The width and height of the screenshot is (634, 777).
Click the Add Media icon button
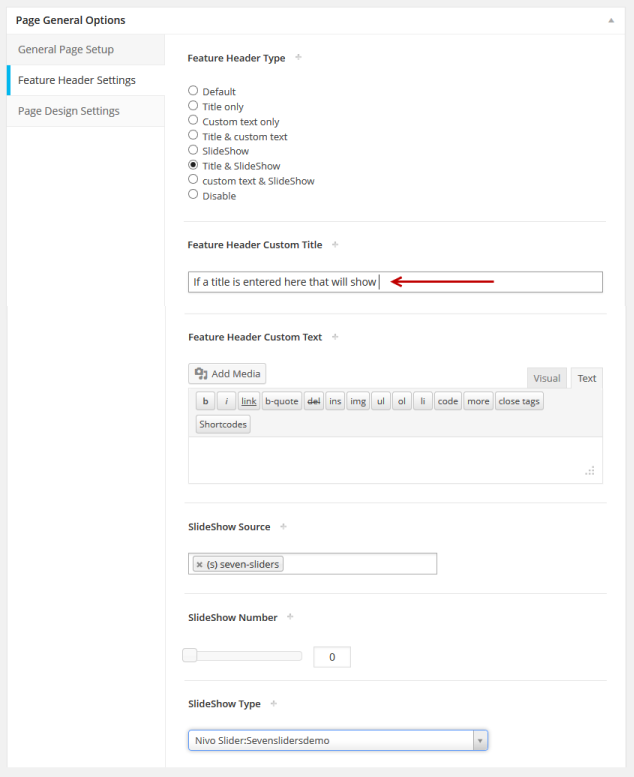[x=227, y=374]
